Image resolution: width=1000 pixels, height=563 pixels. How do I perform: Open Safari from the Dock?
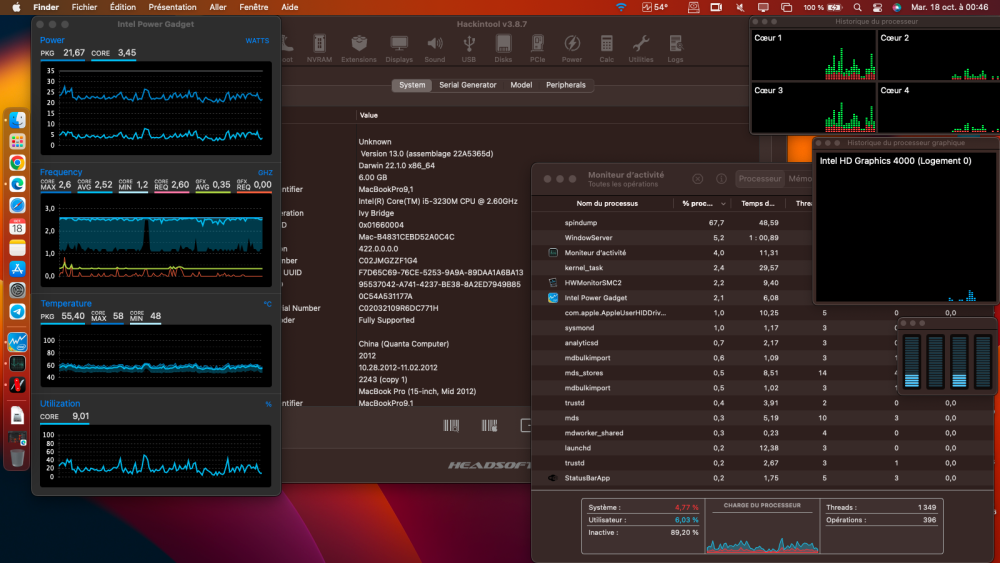17,205
